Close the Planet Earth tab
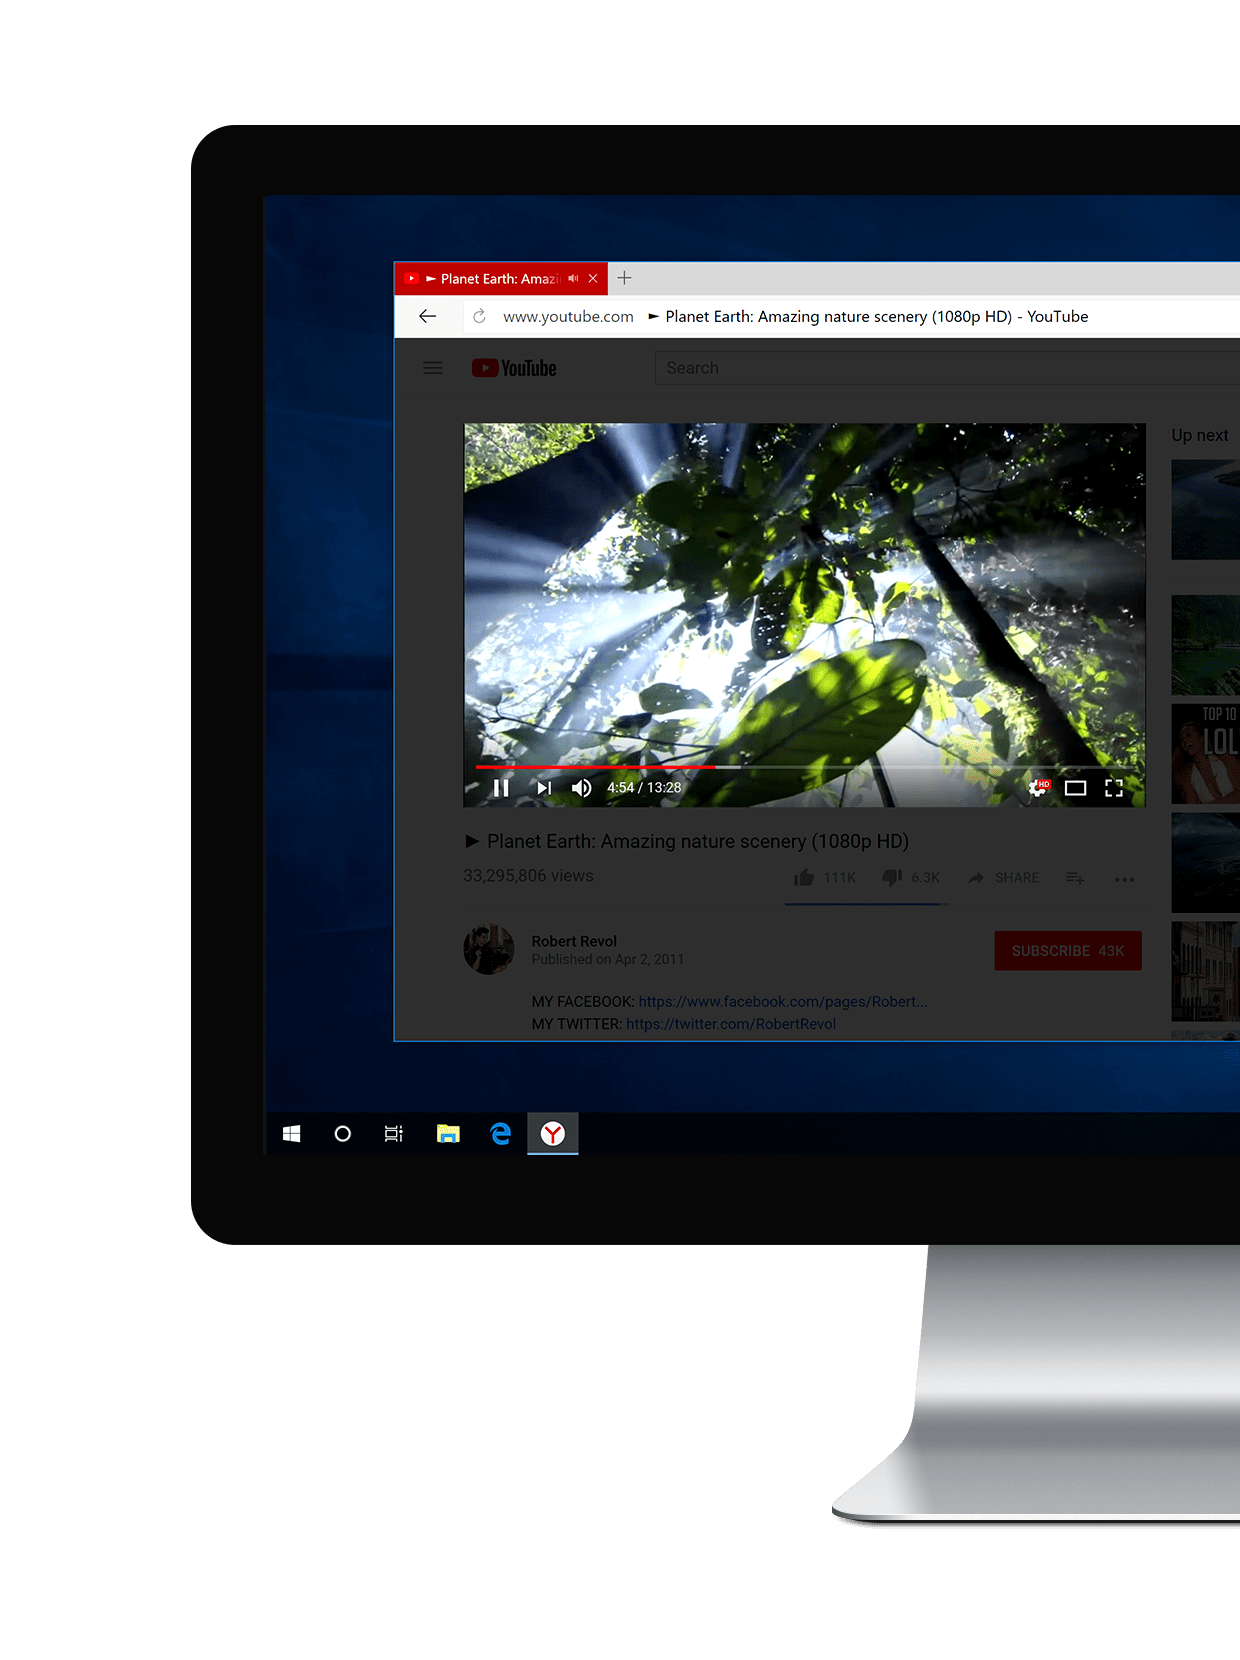This screenshot has height=1660, width=1240. tap(593, 279)
